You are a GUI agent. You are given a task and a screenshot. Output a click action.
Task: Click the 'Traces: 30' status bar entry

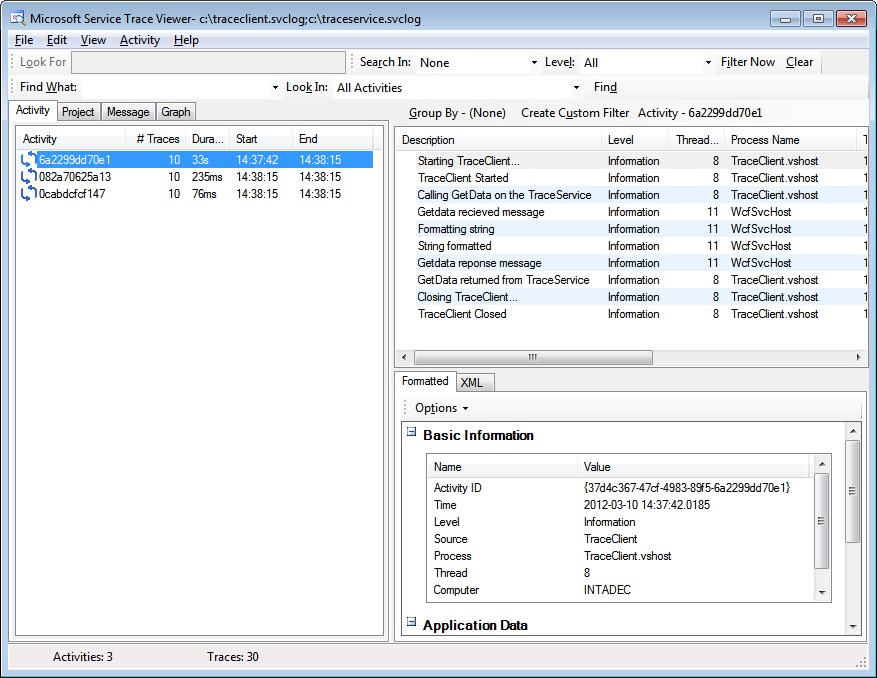point(233,657)
